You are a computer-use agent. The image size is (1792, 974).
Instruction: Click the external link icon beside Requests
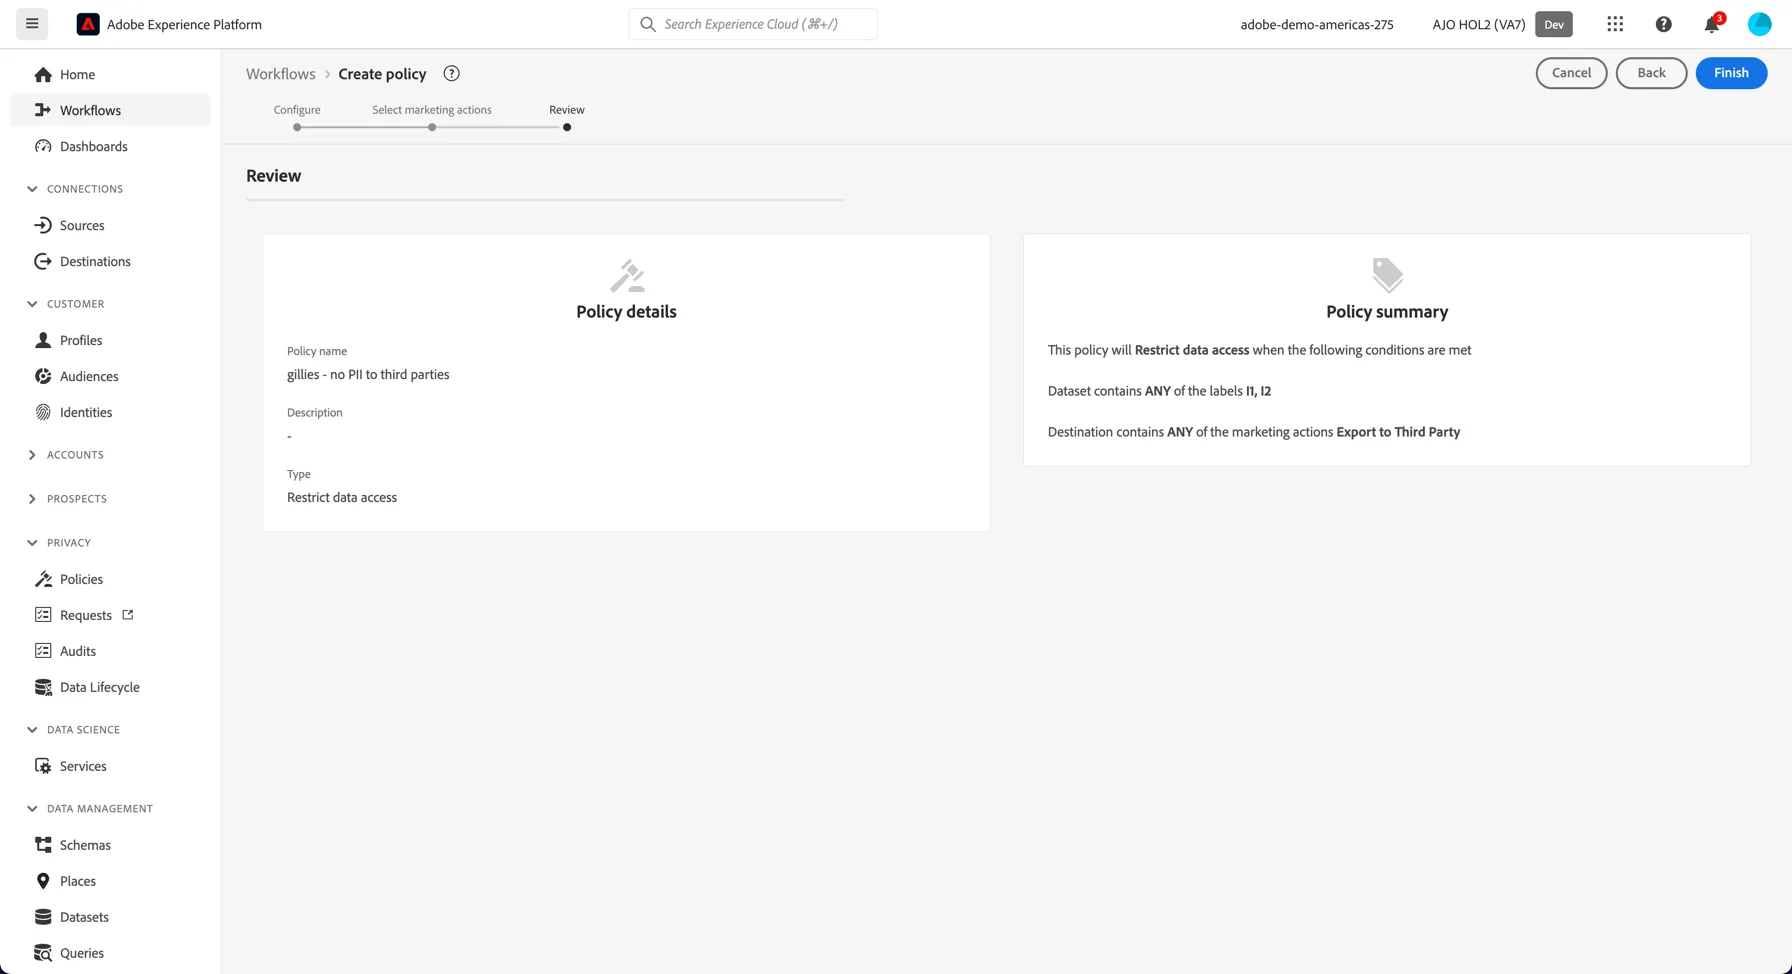[x=128, y=615]
